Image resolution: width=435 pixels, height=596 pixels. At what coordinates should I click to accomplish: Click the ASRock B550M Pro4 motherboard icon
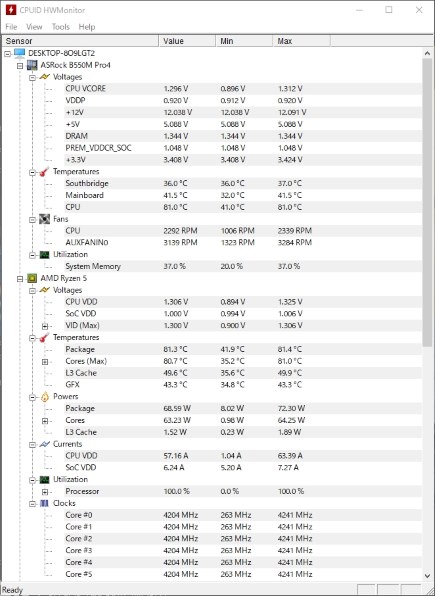[32, 65]
